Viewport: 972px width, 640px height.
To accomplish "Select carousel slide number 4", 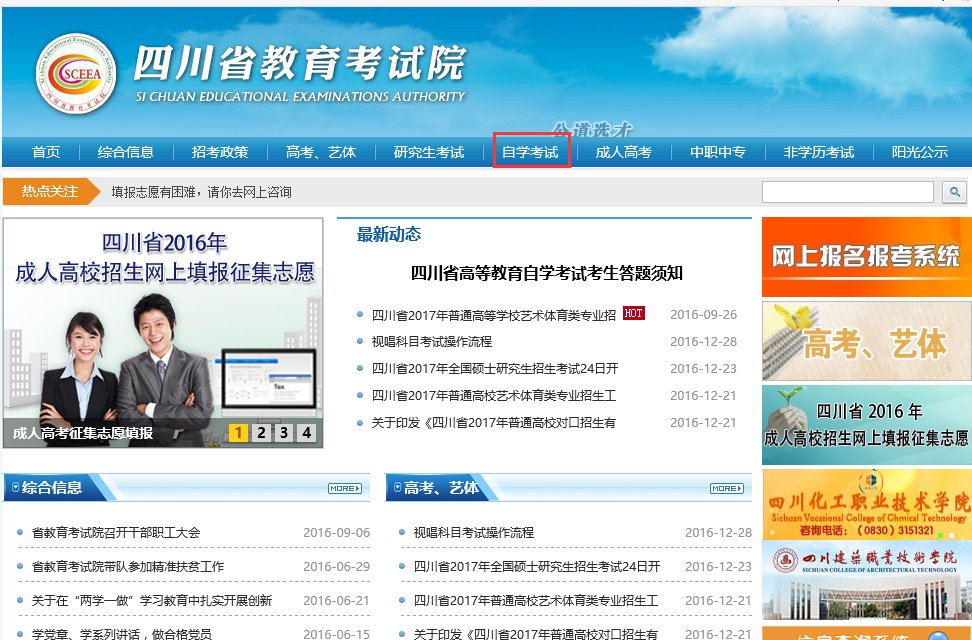I will (305, 434).
